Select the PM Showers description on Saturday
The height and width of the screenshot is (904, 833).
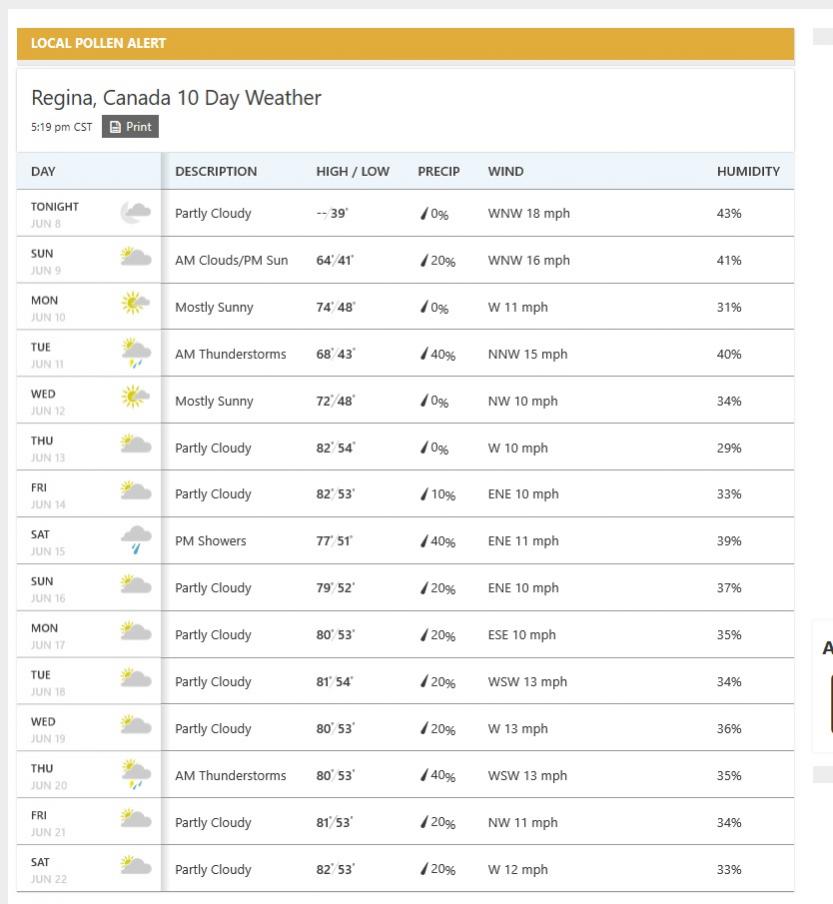pos(210,541)
